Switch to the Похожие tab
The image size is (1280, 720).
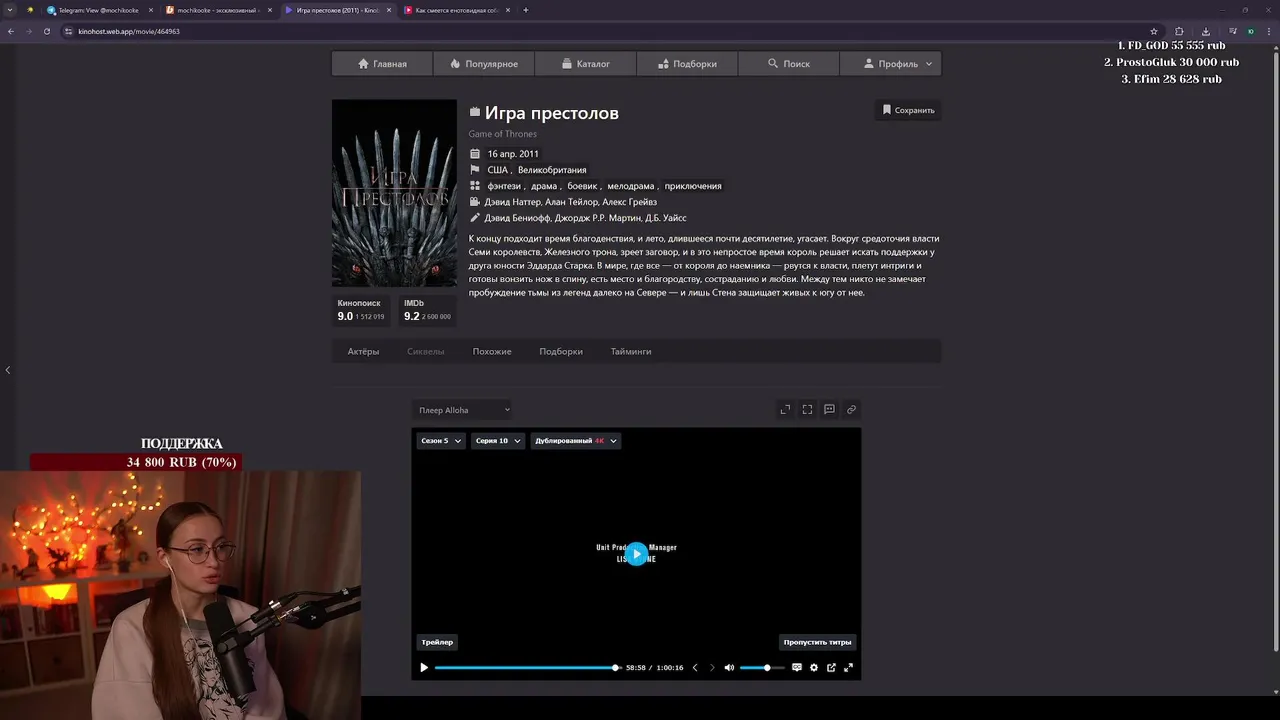click(492, 351)
